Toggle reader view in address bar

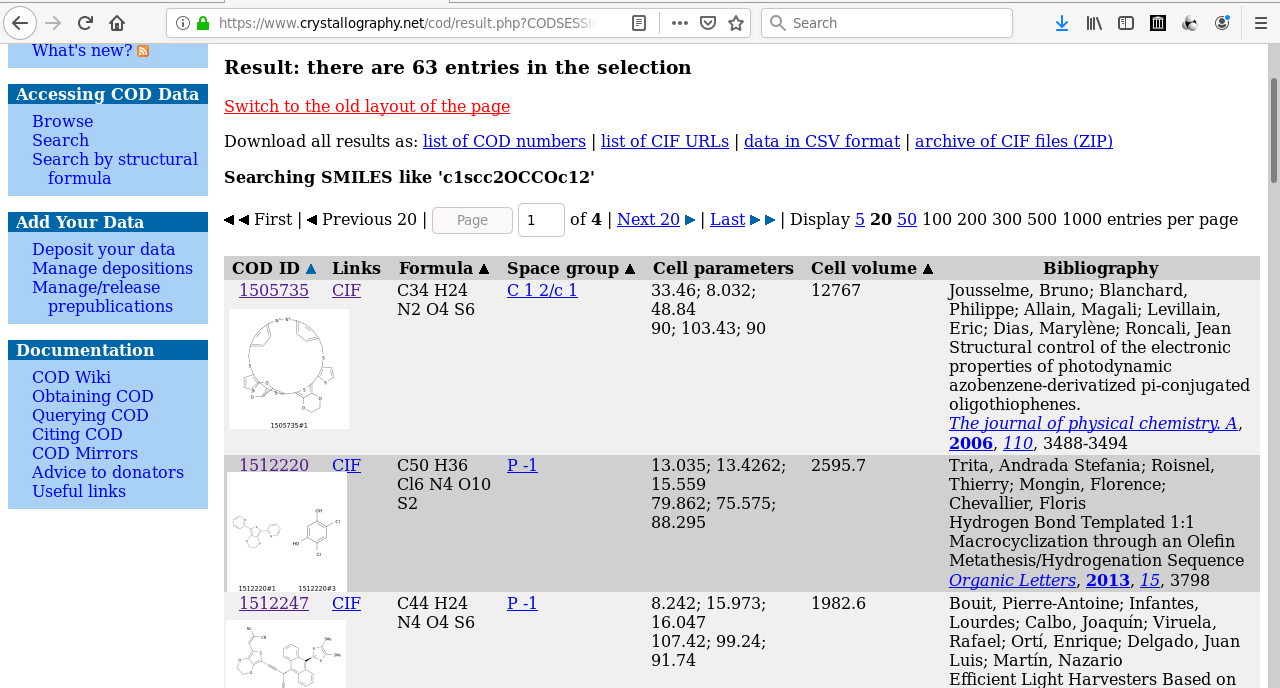coord(639,23)
